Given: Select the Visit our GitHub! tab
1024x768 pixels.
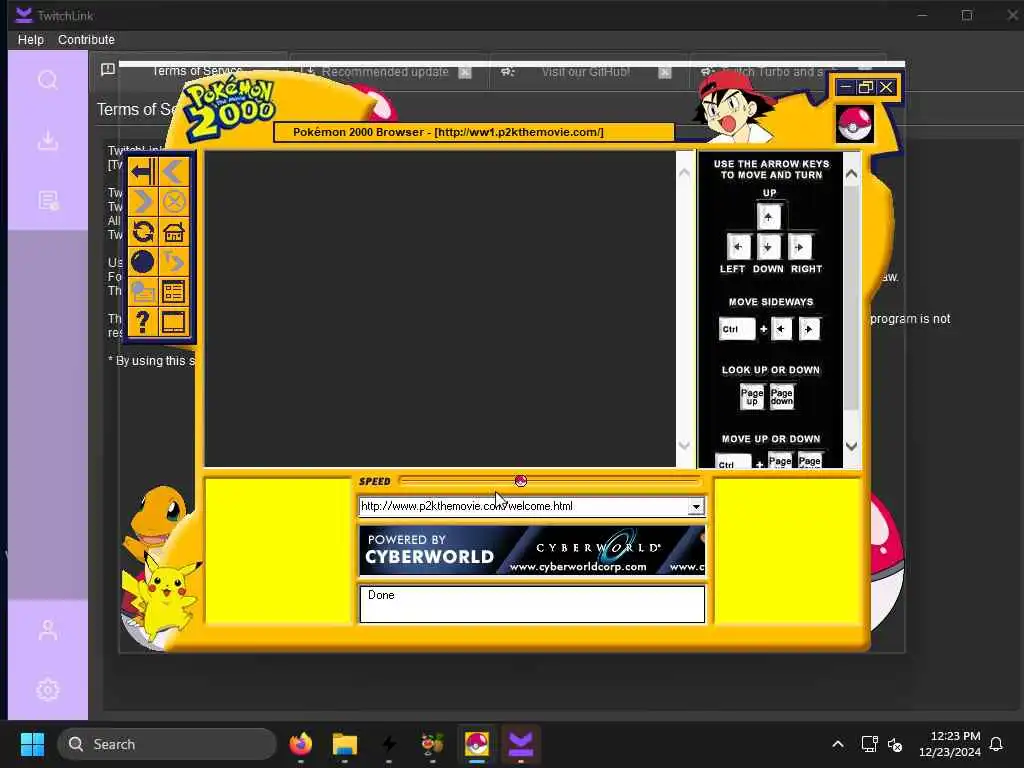Looking at the screenshot, I should [x=586, y=72].
